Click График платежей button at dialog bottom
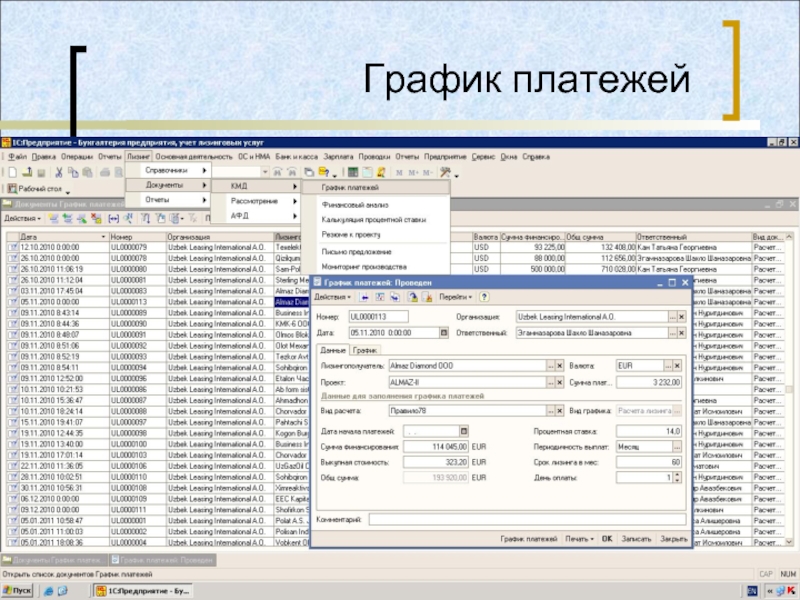The width and height of the screenshot is (800, 600). (x=529, y=539)
